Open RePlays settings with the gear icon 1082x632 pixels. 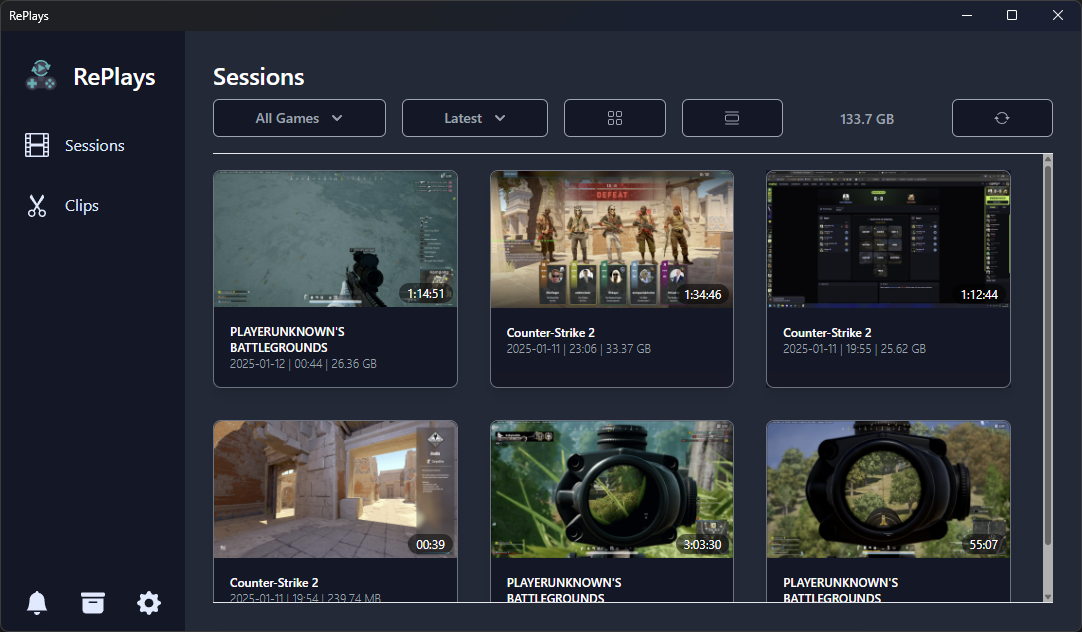point(148,603)
